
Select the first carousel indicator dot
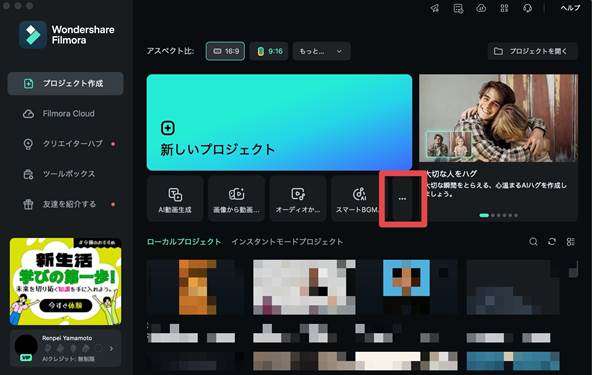(x=484, y=215)
